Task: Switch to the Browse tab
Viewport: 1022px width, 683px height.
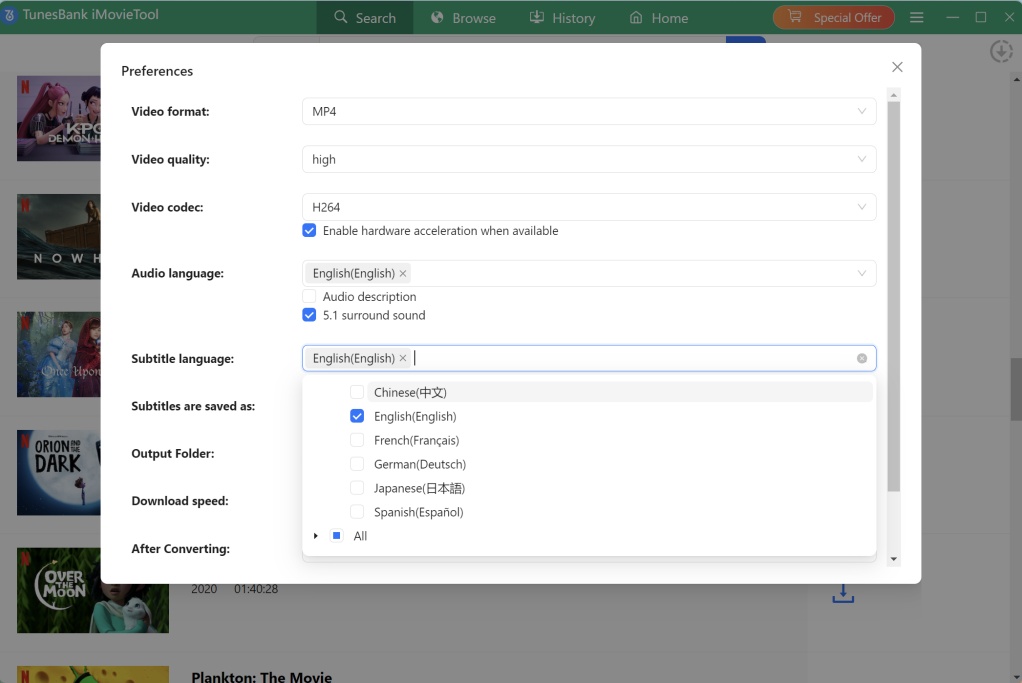Action: tap(462, 18)
